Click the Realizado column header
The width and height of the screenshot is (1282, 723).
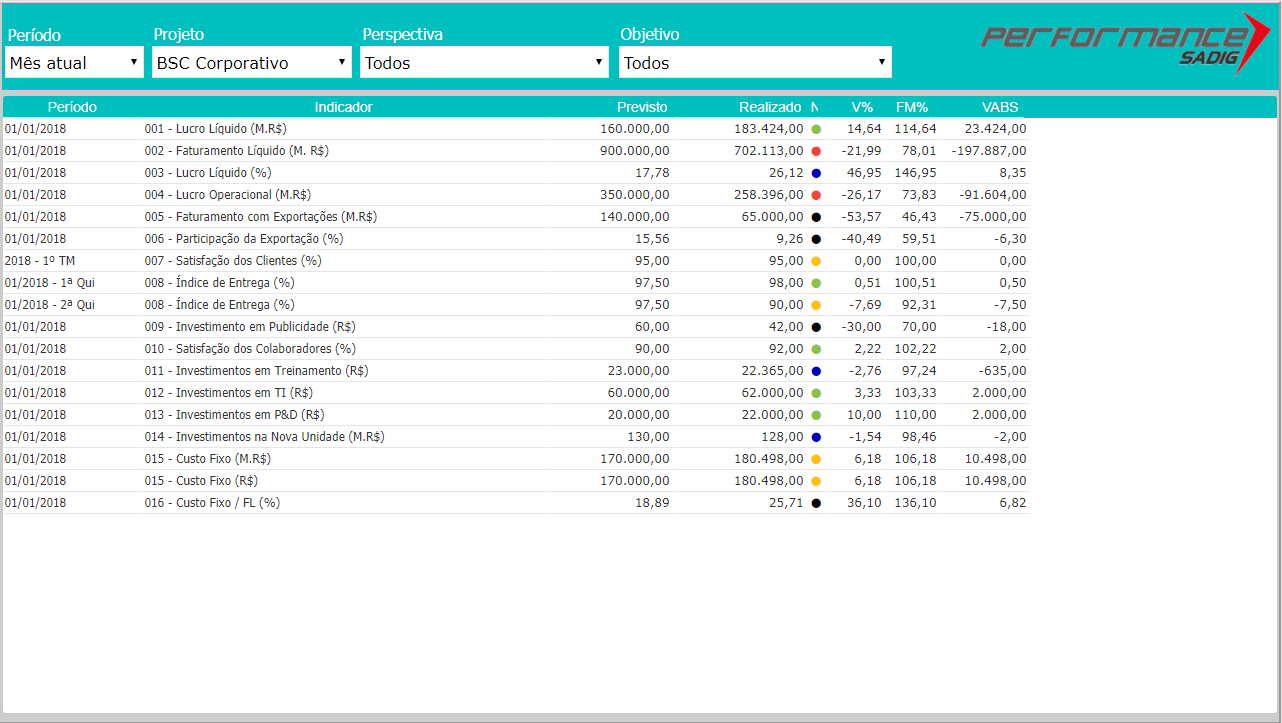click(x=770, y=107)
